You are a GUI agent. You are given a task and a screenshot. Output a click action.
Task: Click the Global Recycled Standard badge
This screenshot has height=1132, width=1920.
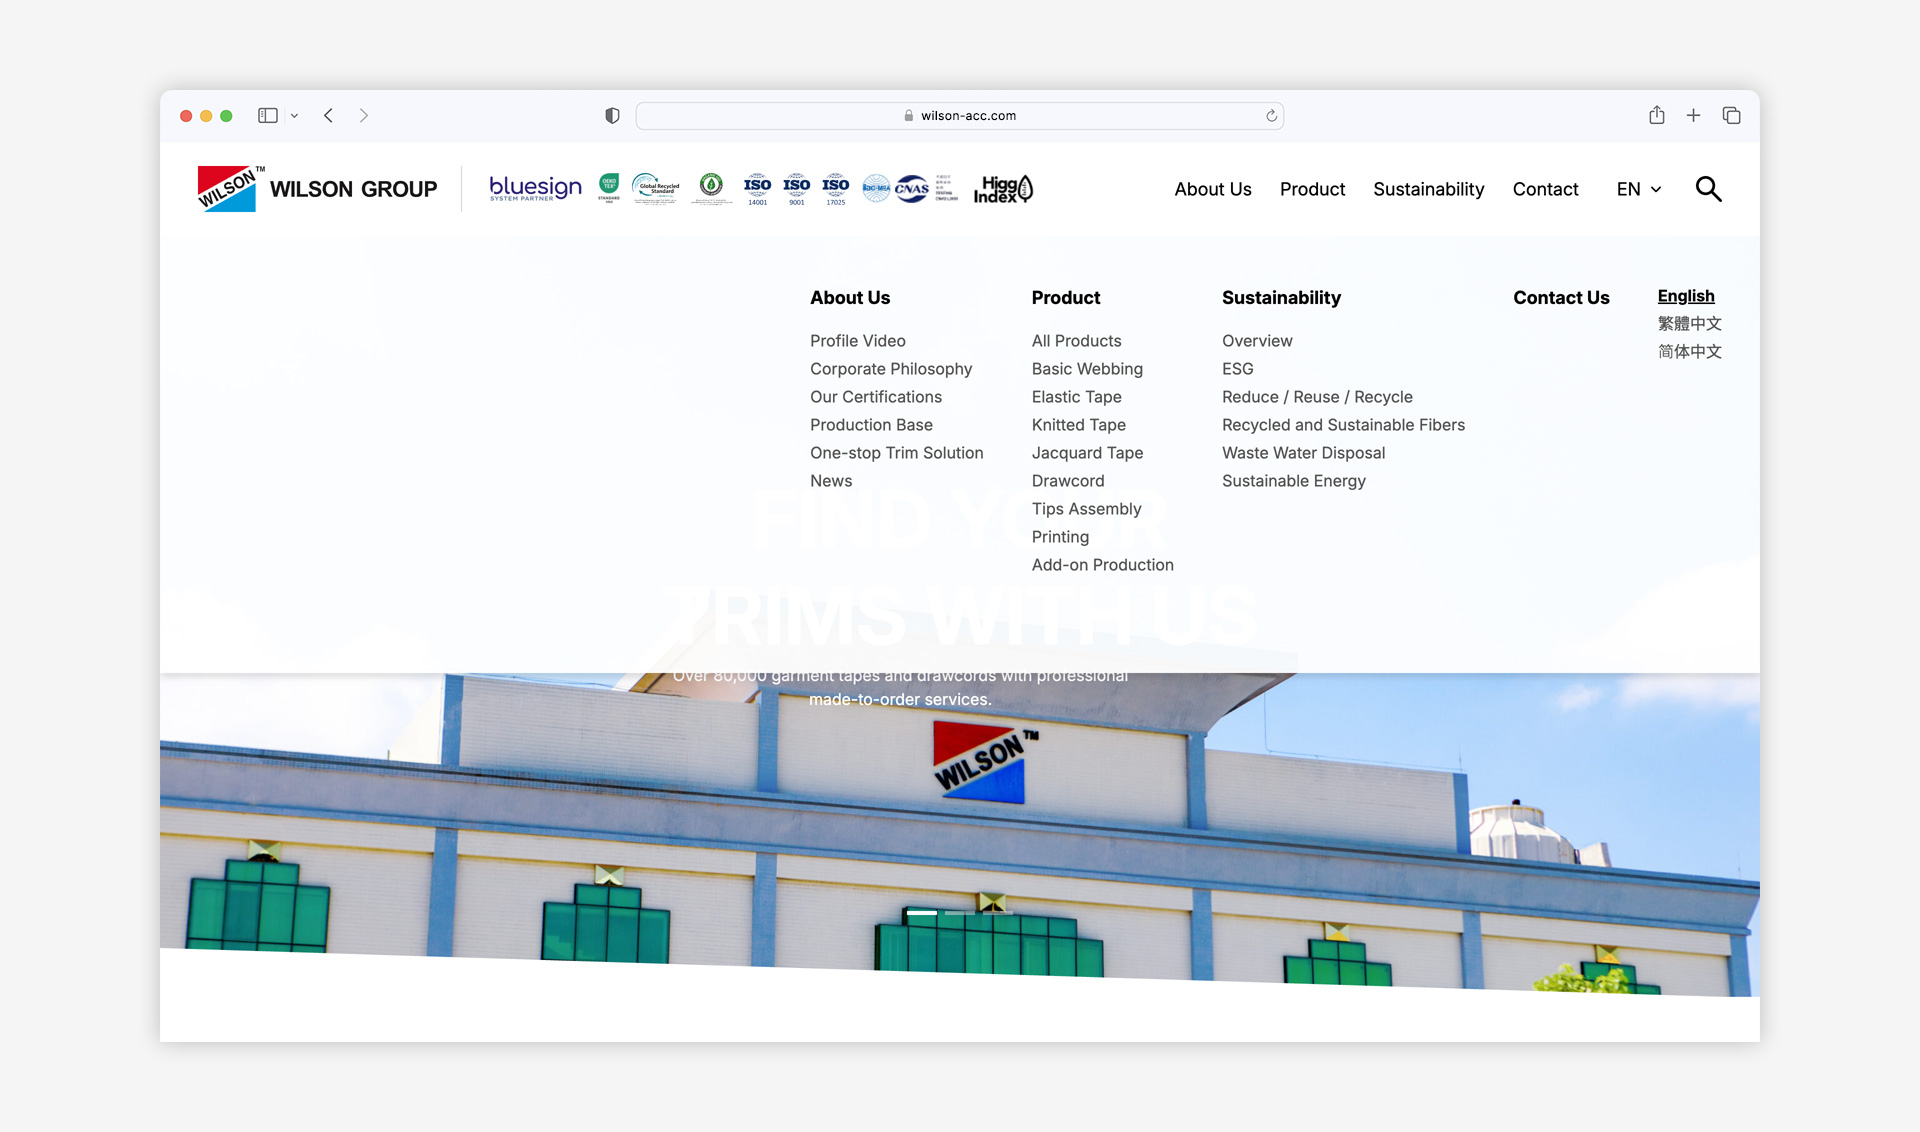656,189
